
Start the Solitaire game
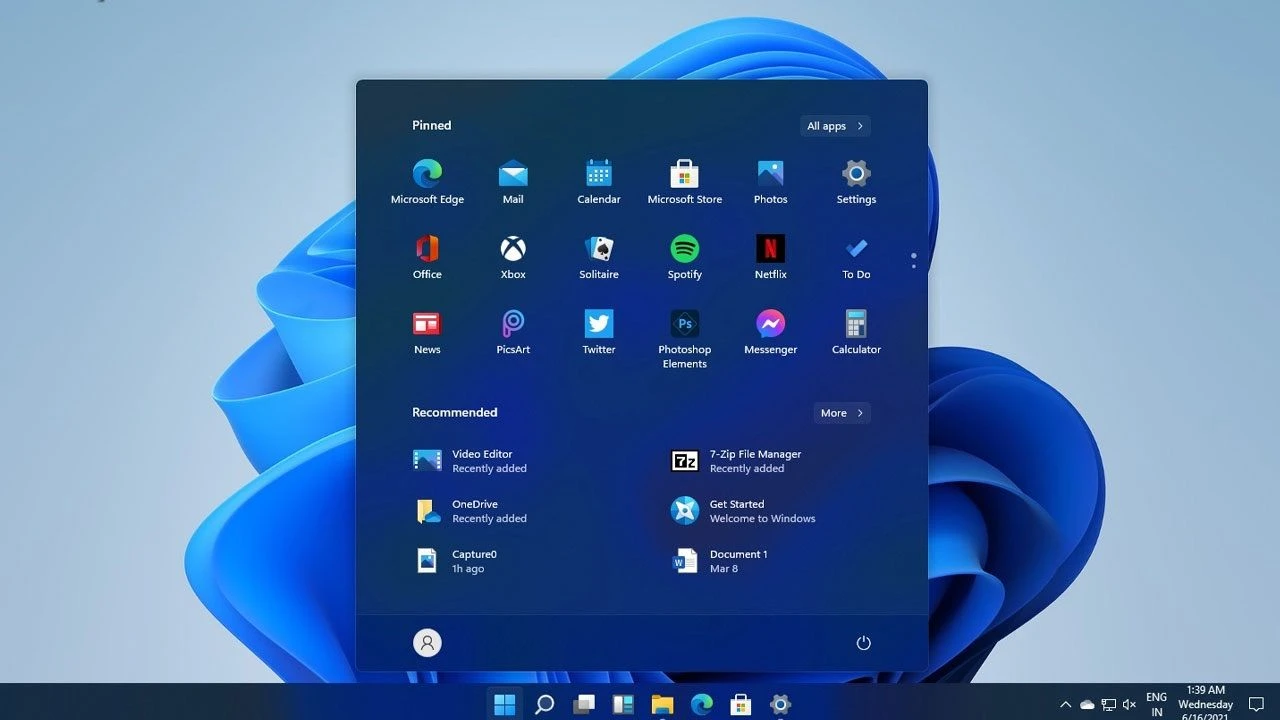point(598,249)
